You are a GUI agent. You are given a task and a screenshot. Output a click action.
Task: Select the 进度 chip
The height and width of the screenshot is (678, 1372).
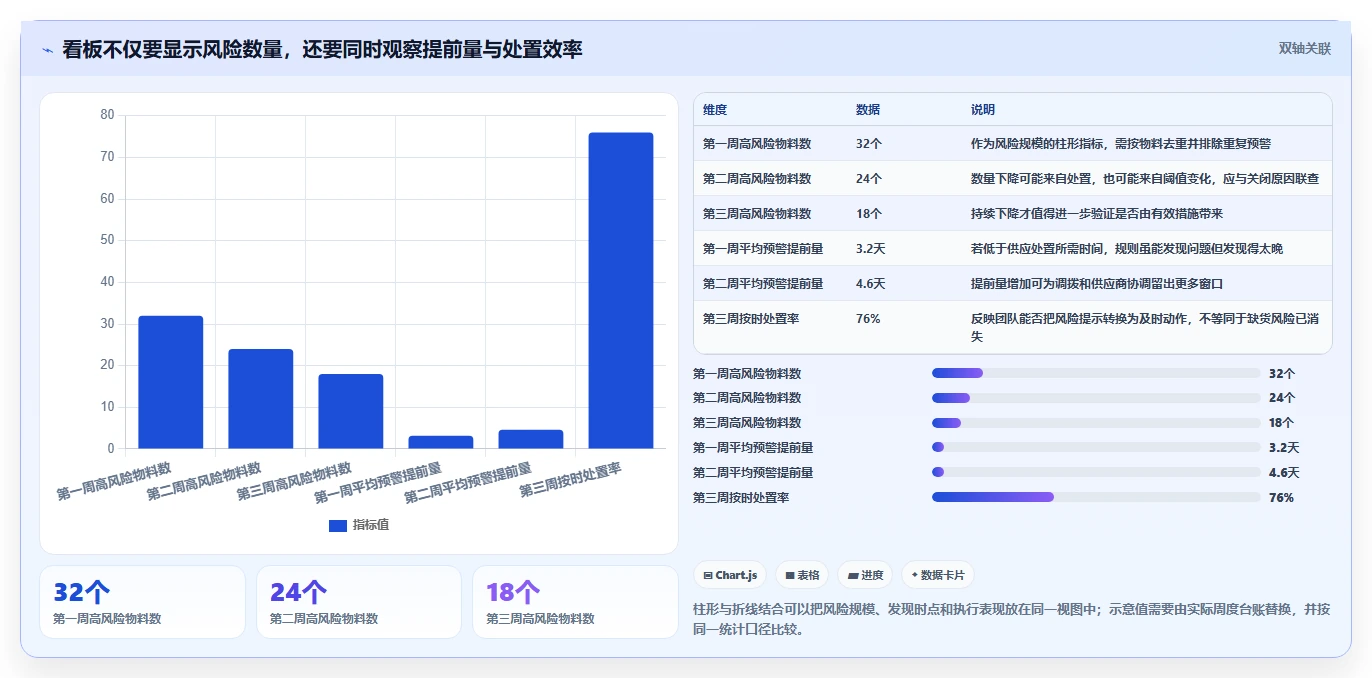[865, 575]
